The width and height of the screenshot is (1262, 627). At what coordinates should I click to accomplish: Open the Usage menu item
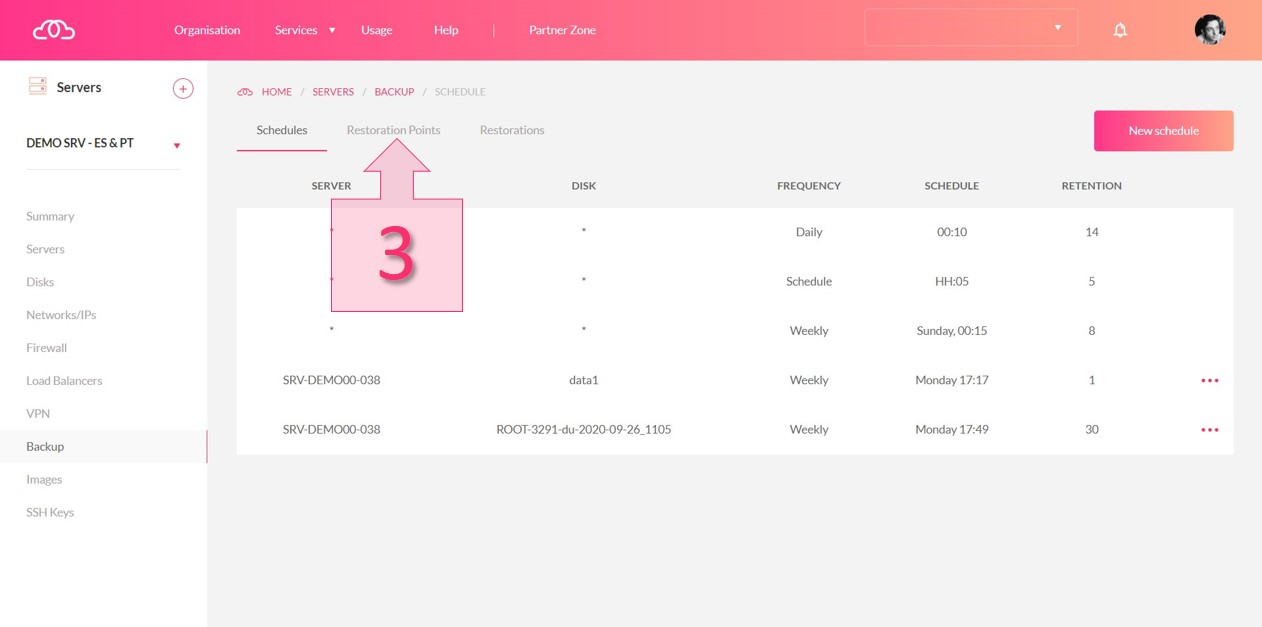[x=376, y=30]
